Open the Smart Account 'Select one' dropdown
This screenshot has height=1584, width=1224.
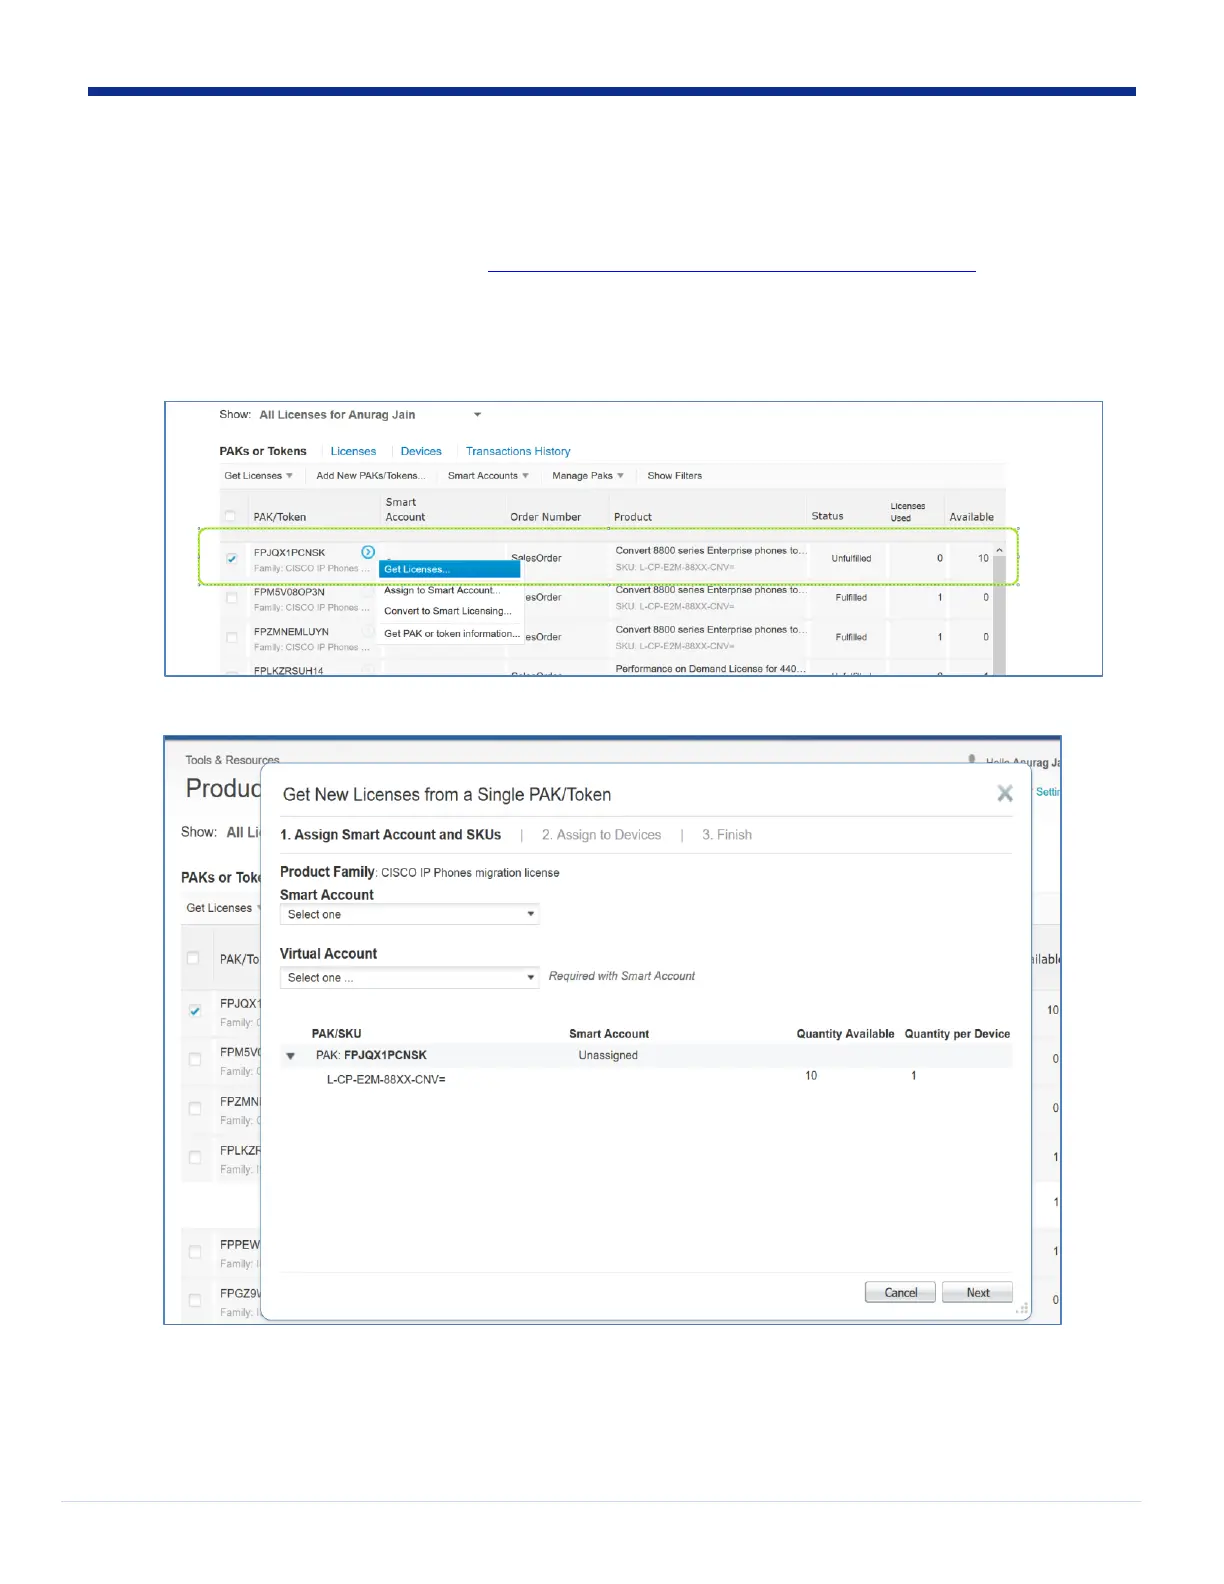(x=409, y=914)
